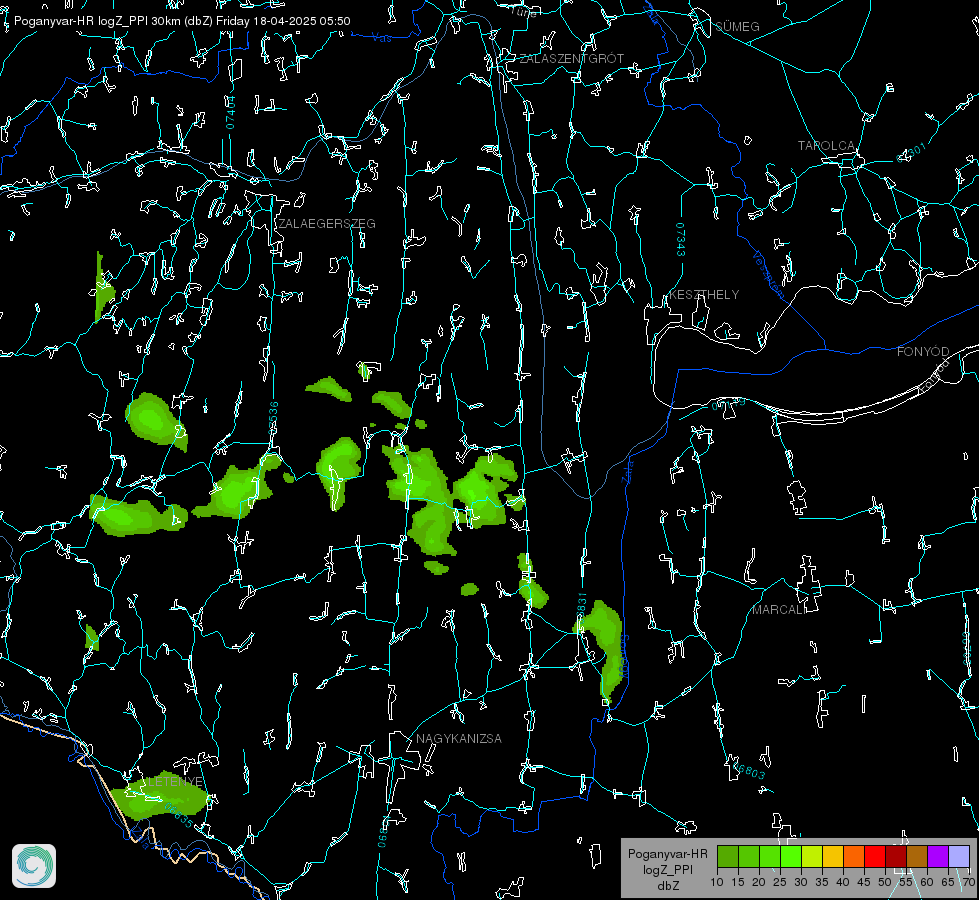Select the 35–40 dBZ yellow legend swatch

[834, 856]
